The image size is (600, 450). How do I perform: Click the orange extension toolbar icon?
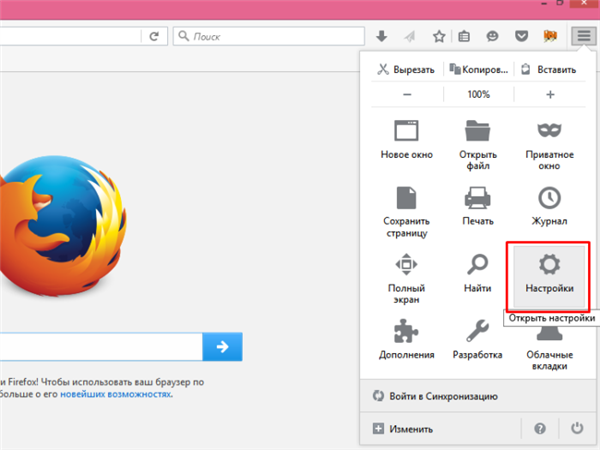pyautogui.click(x=550, y=36)
